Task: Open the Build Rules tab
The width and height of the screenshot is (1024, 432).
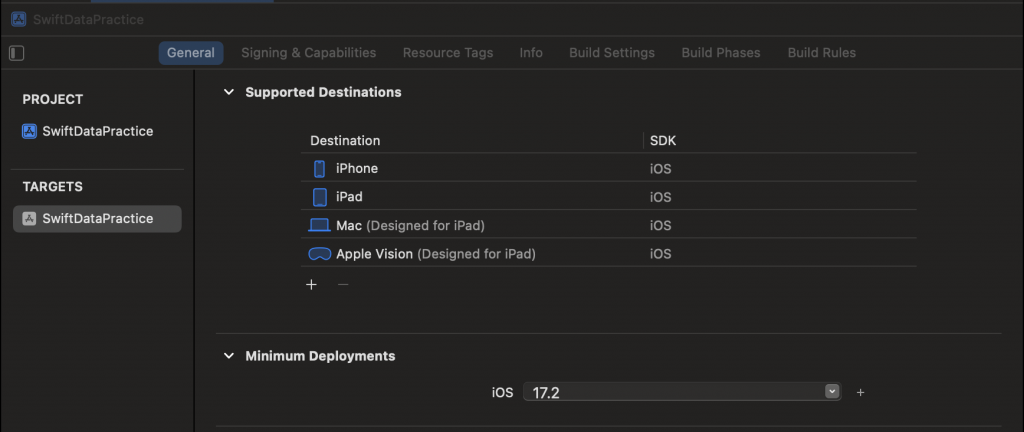Action: click(x=822, y=53)
